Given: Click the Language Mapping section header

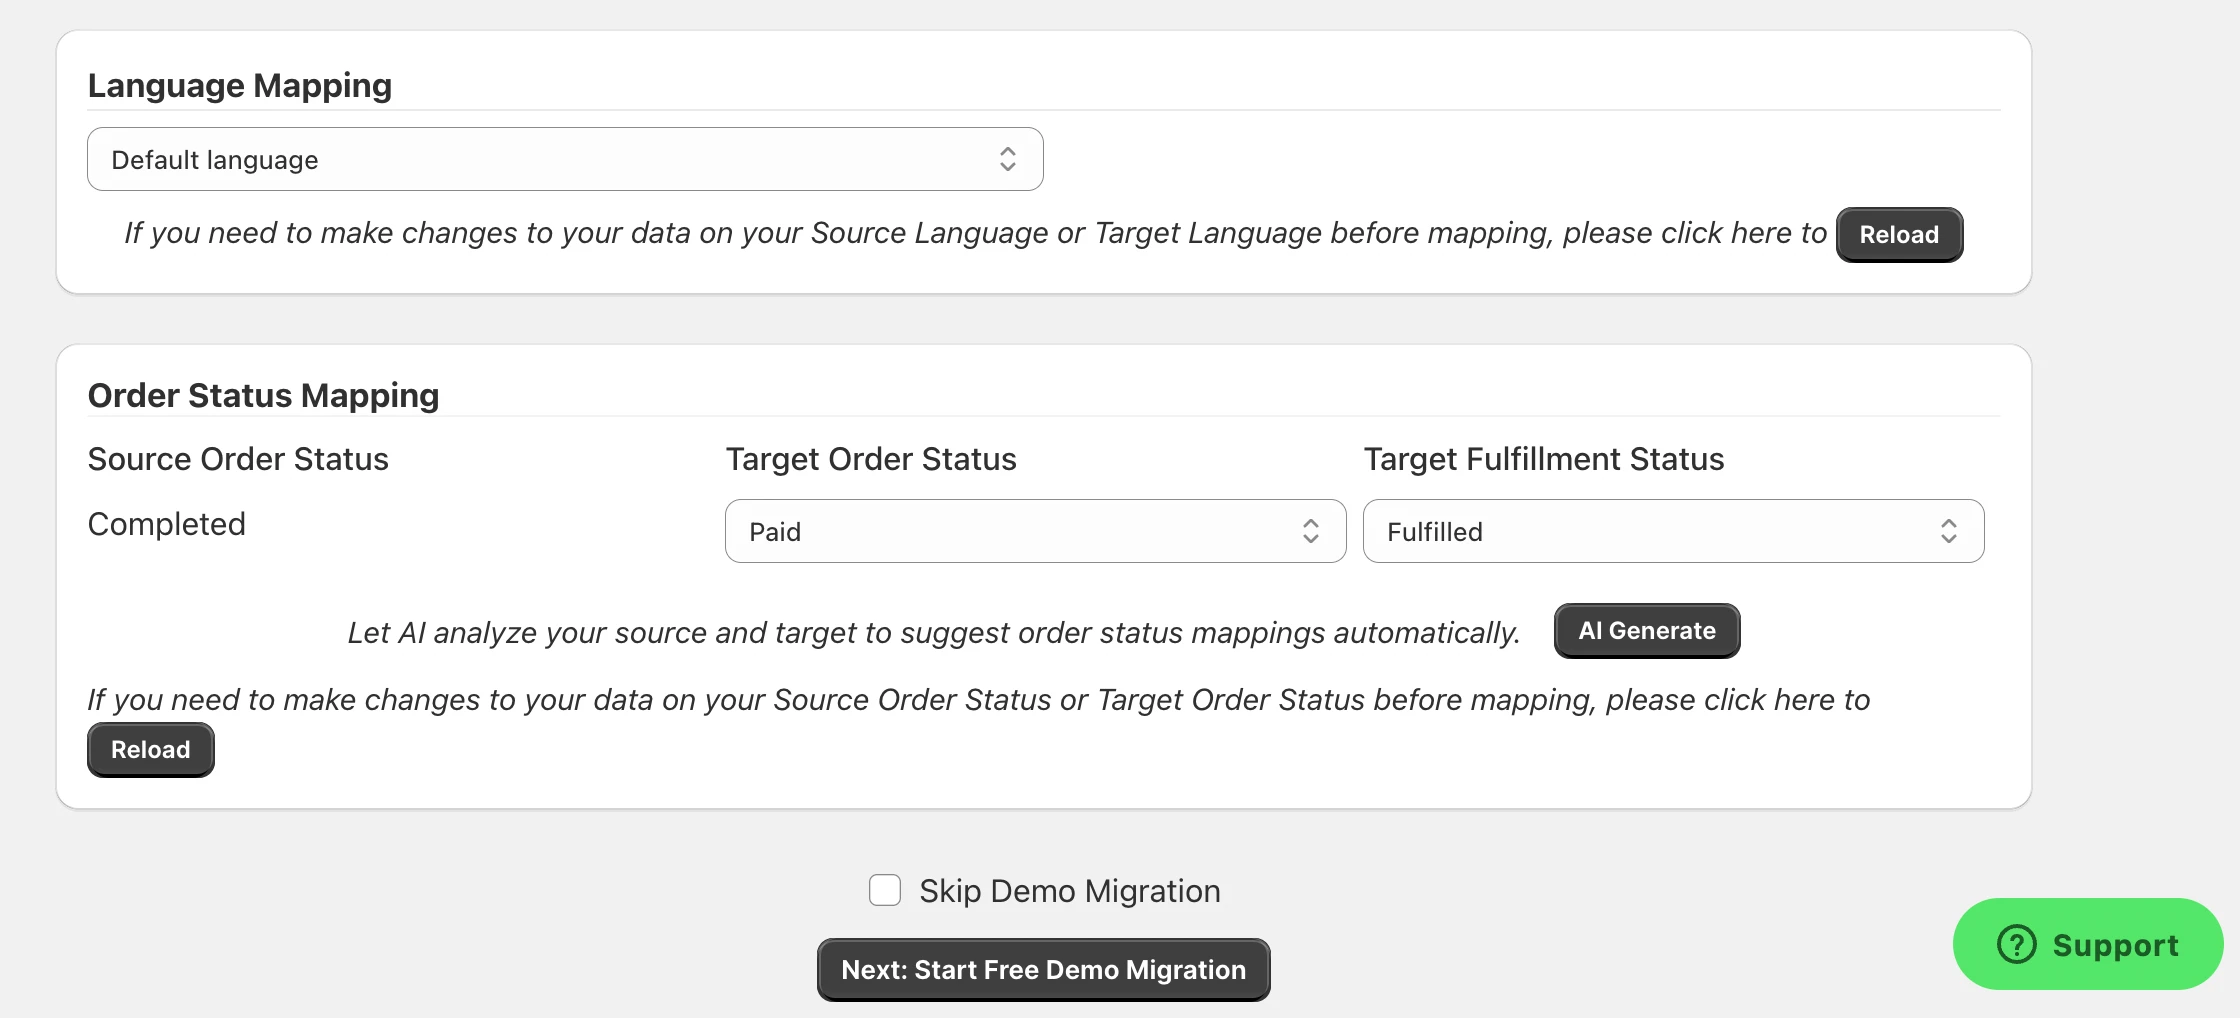Looking at the screenshot, I should pos(240,85).
